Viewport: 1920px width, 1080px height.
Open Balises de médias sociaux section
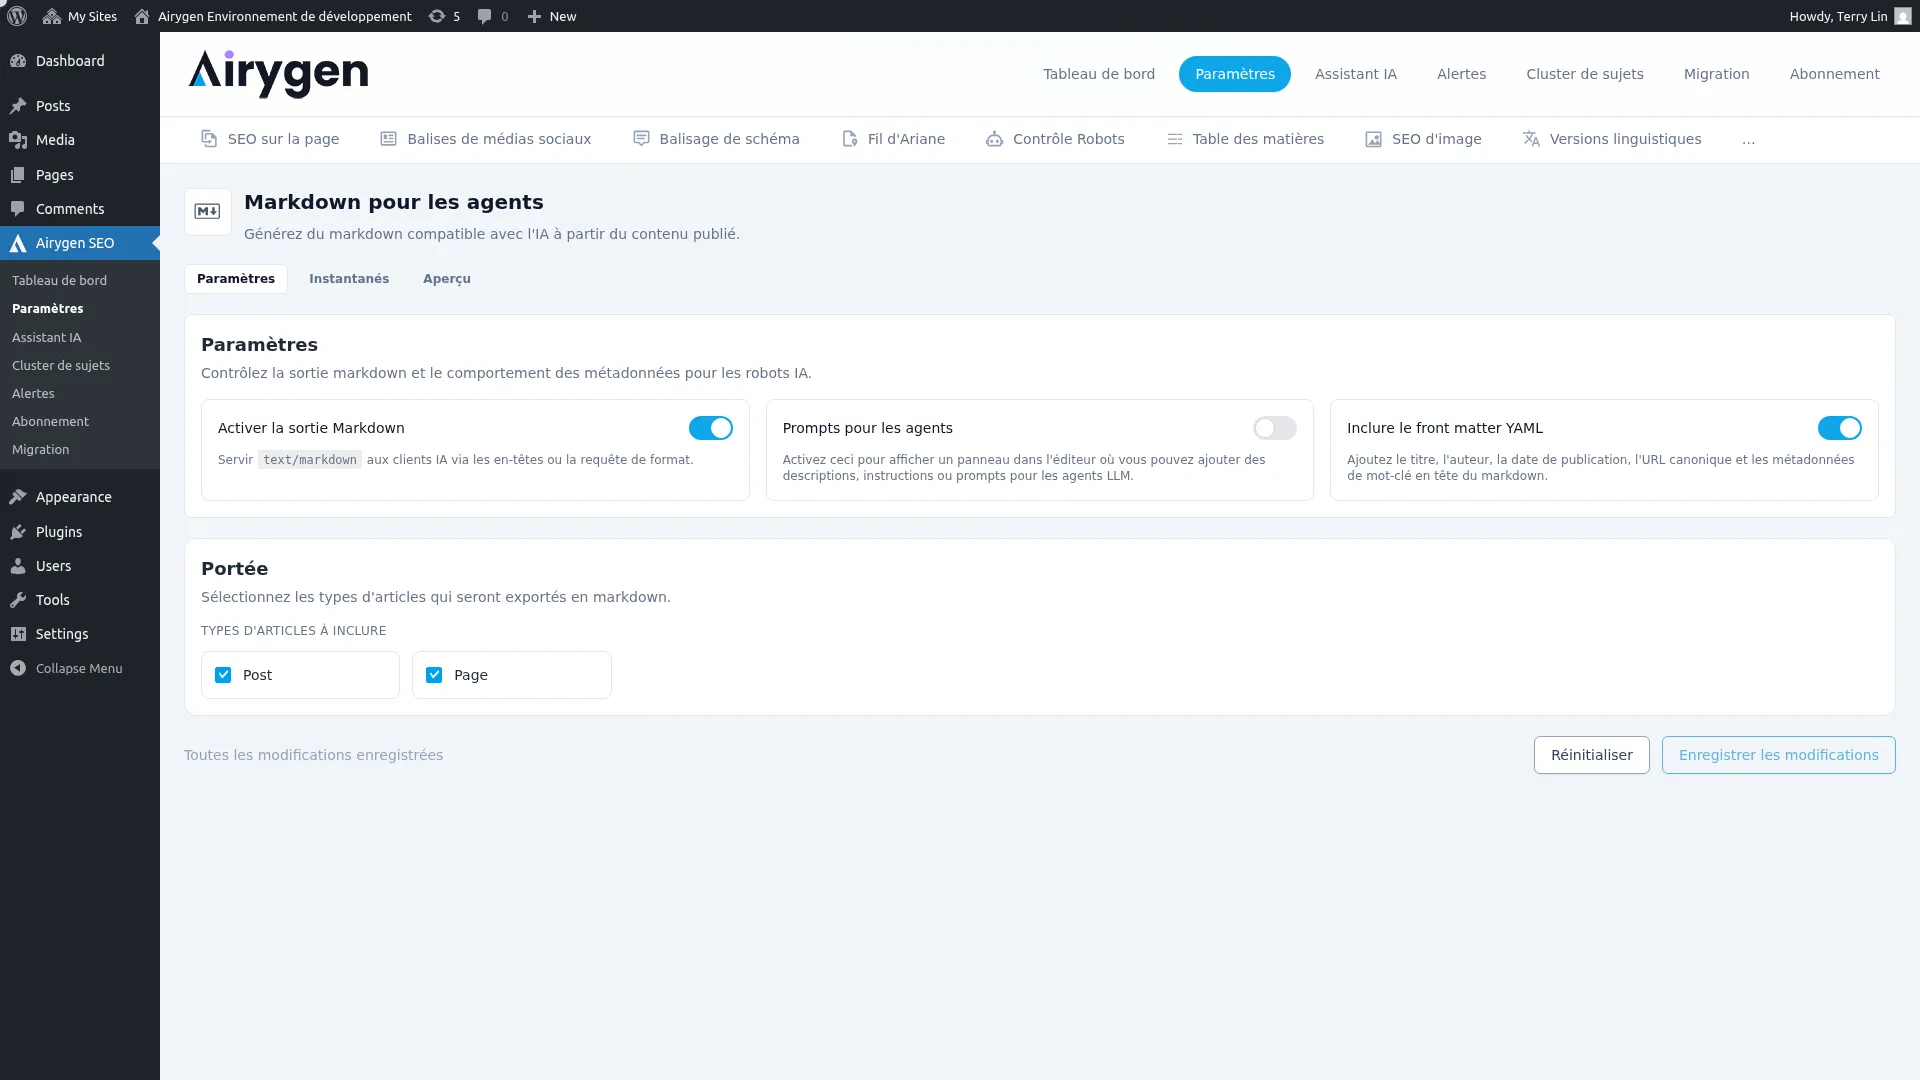click(486, 139)
